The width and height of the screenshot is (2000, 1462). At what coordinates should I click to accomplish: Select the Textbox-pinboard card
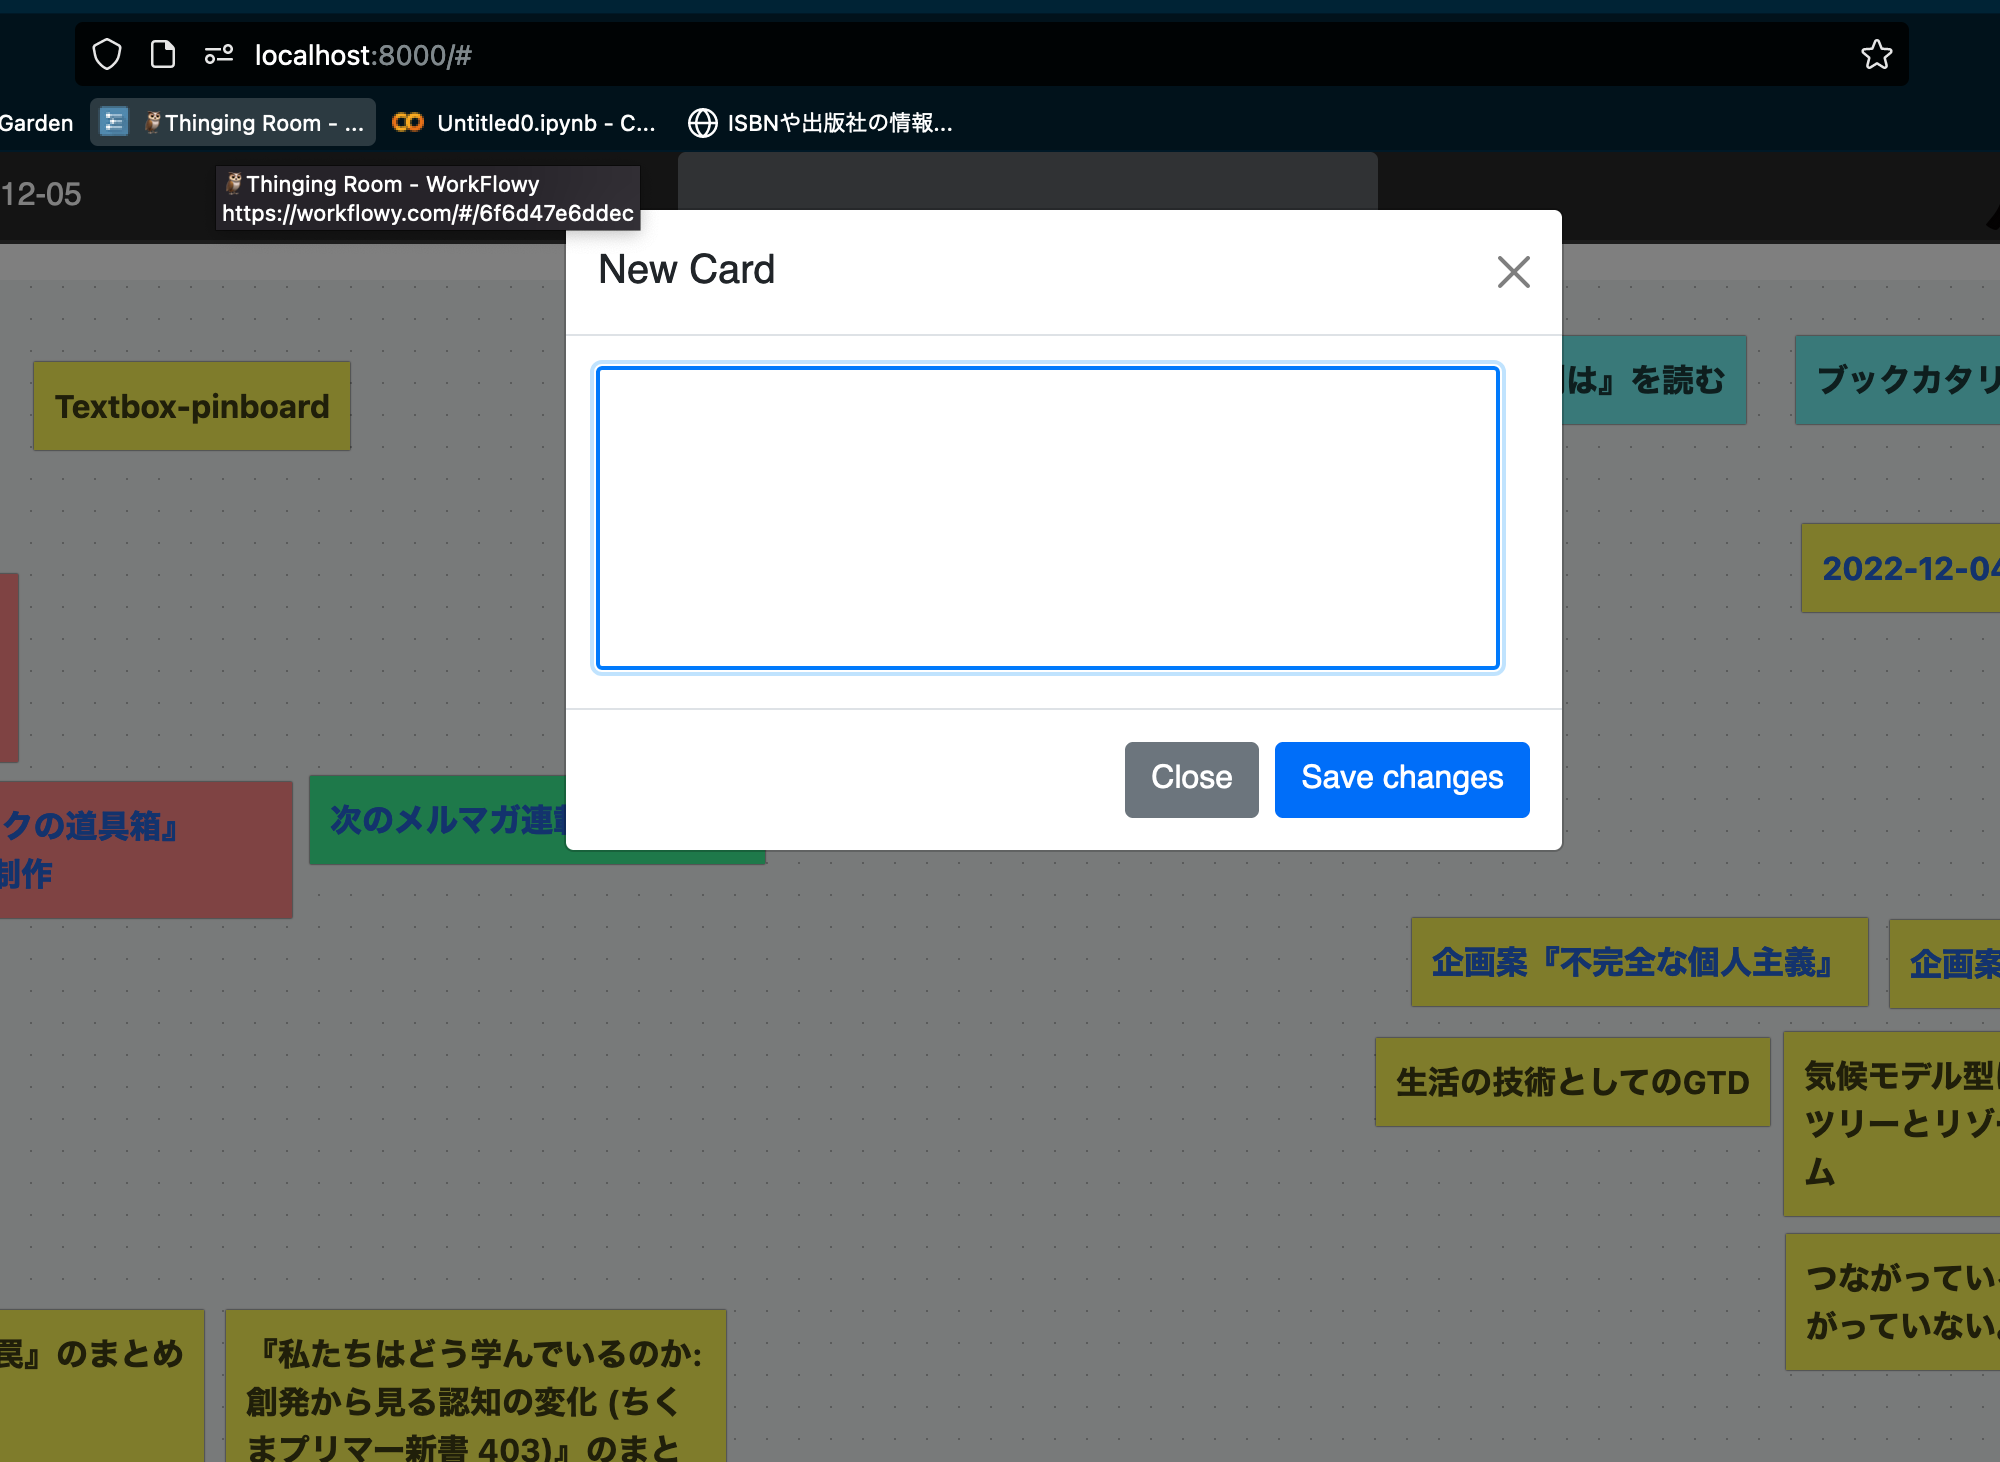click(192, 406)
